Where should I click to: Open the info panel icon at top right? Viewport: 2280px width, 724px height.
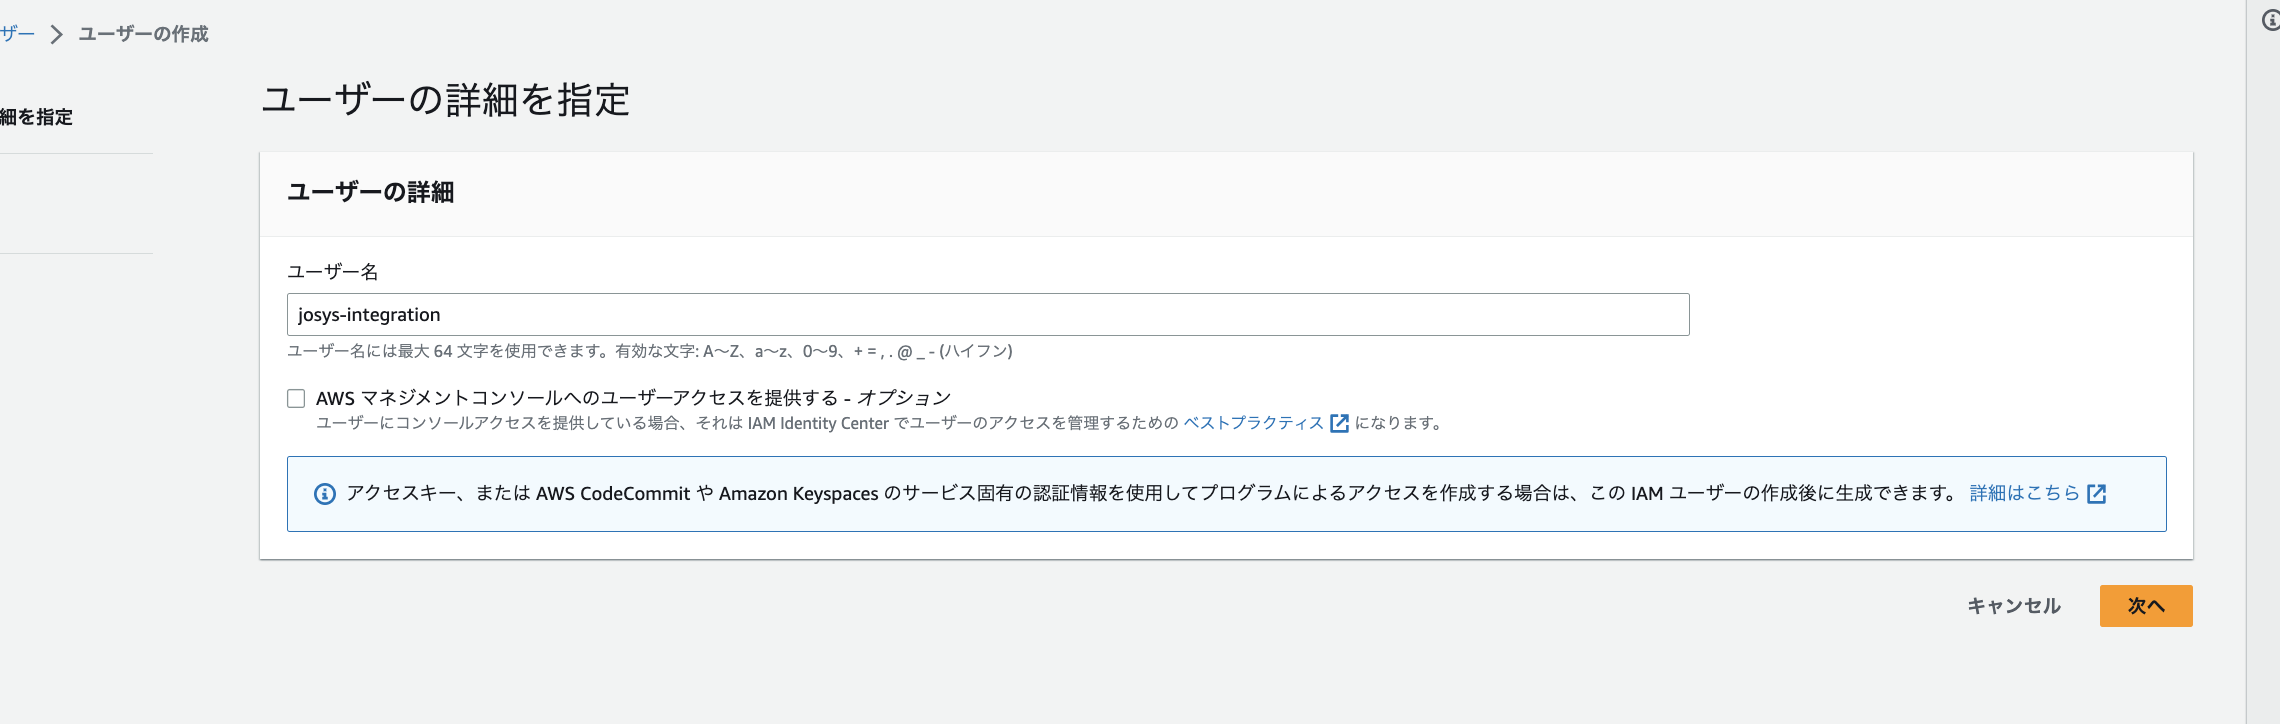click(2270, 21)
